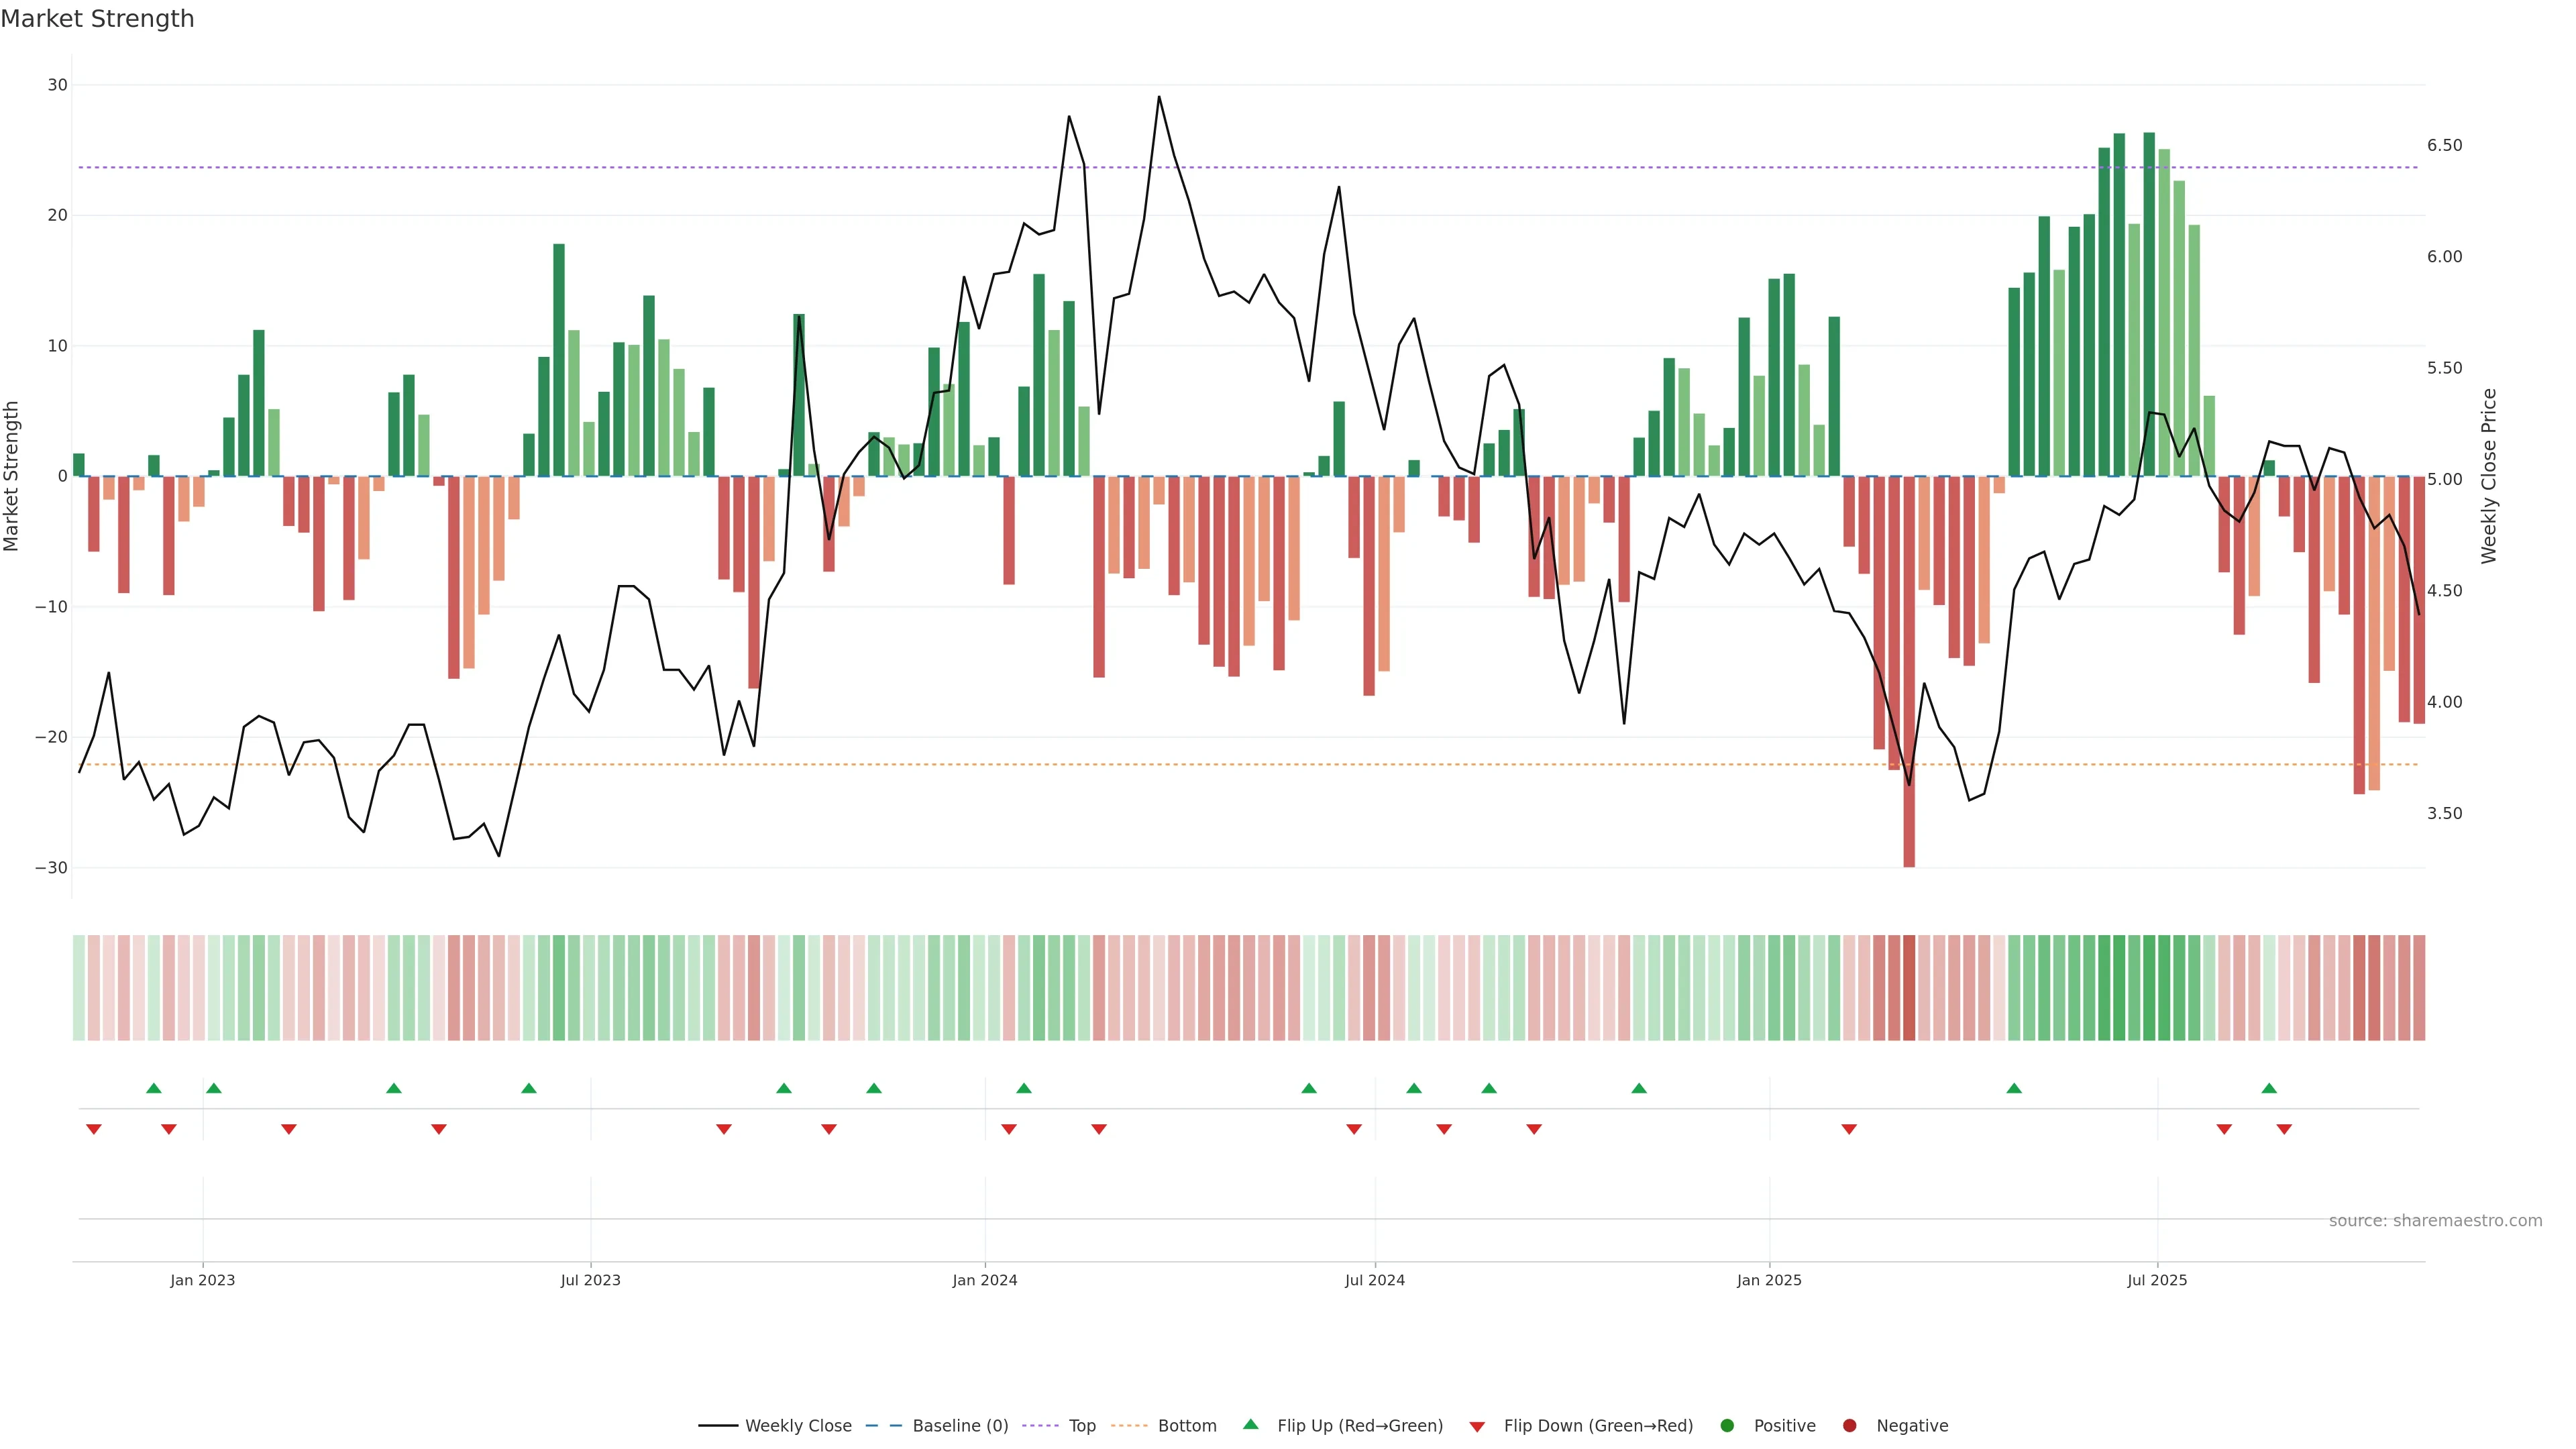Click the Weekly Close Price axis title
2576x1449 pixels.
click(2489, 476)
